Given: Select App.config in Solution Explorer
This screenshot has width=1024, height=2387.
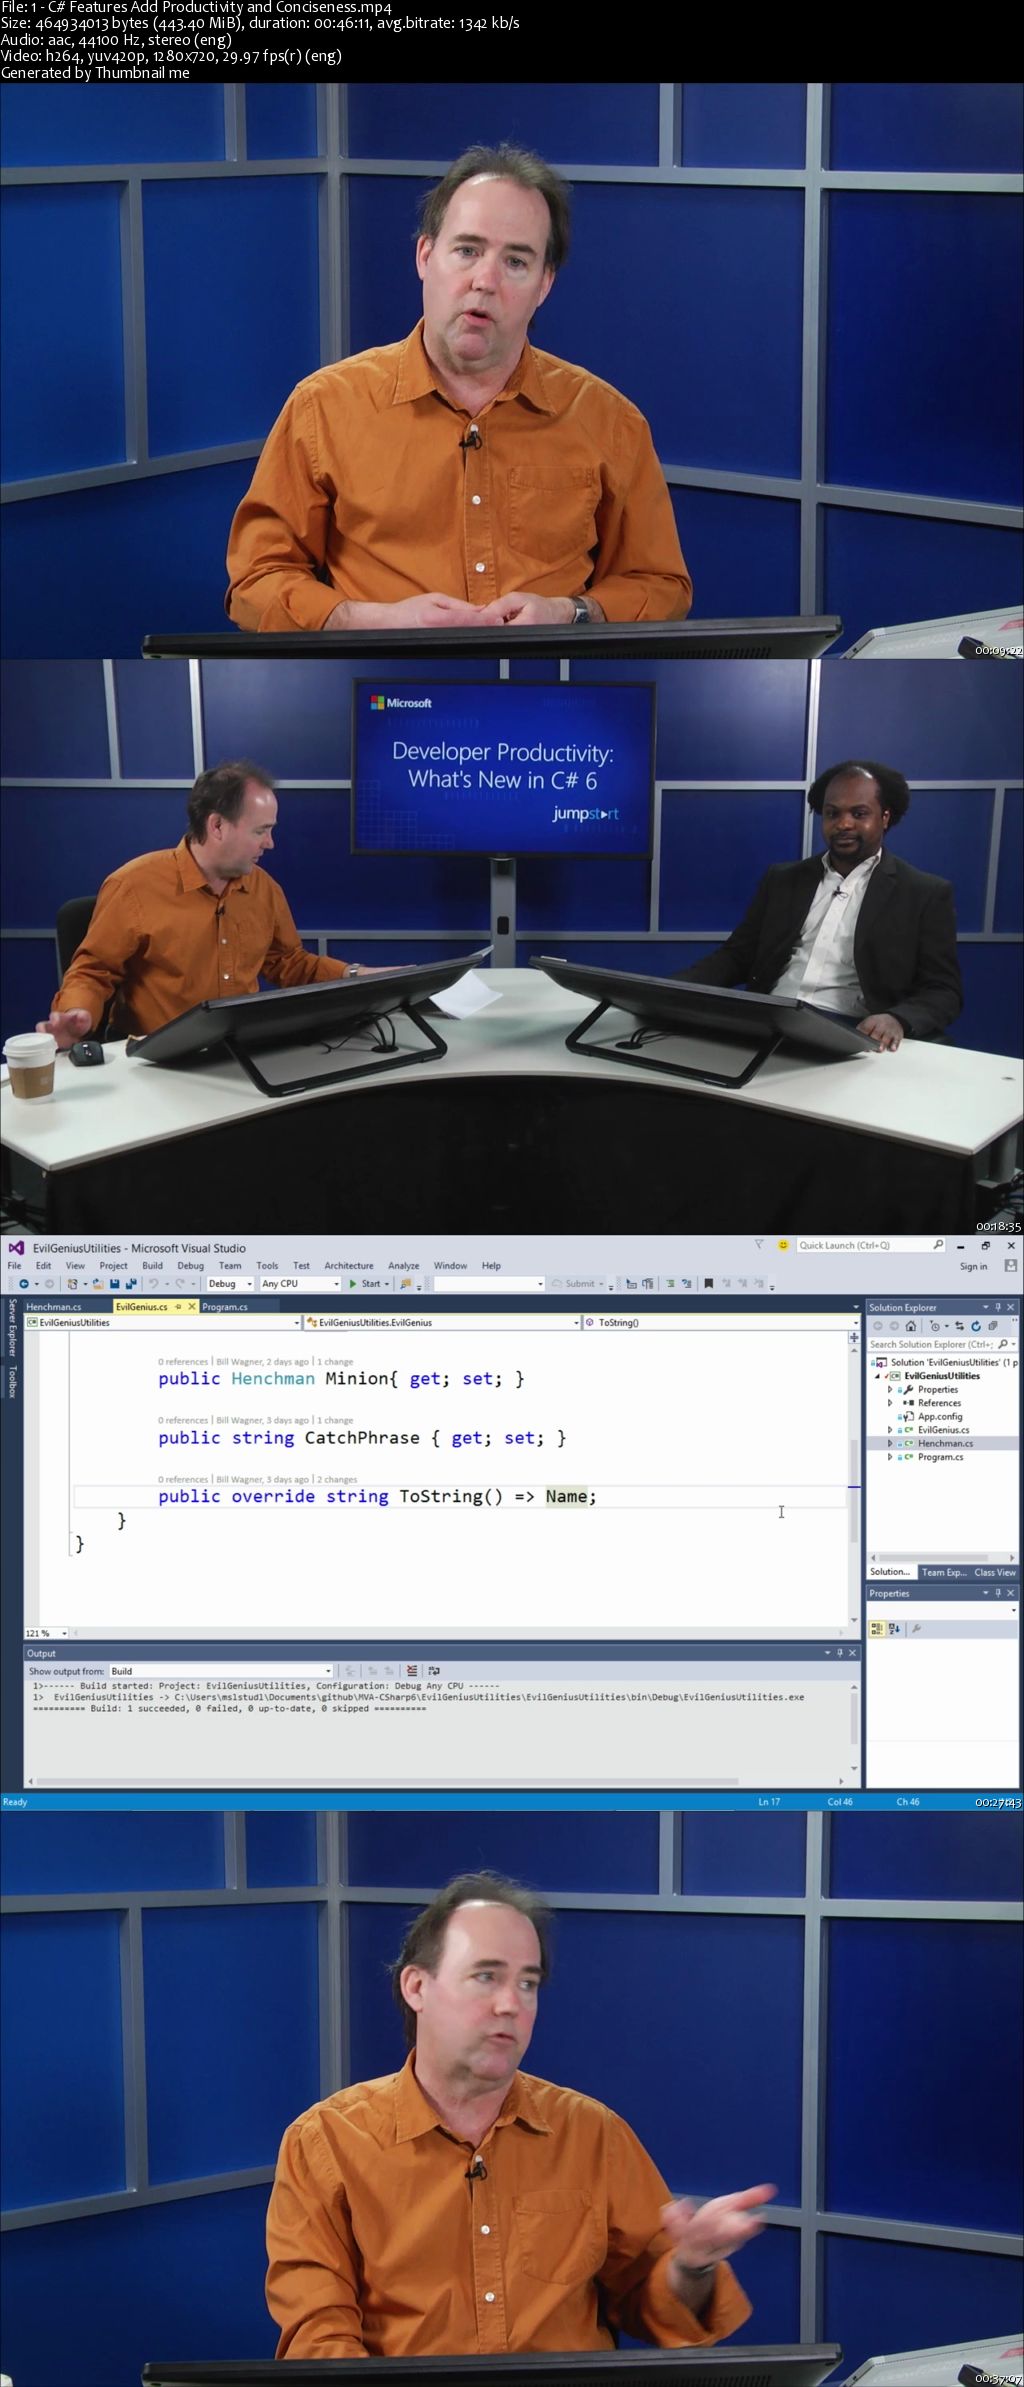Looking at the screenshot, I should click(x=940, y=1416).
